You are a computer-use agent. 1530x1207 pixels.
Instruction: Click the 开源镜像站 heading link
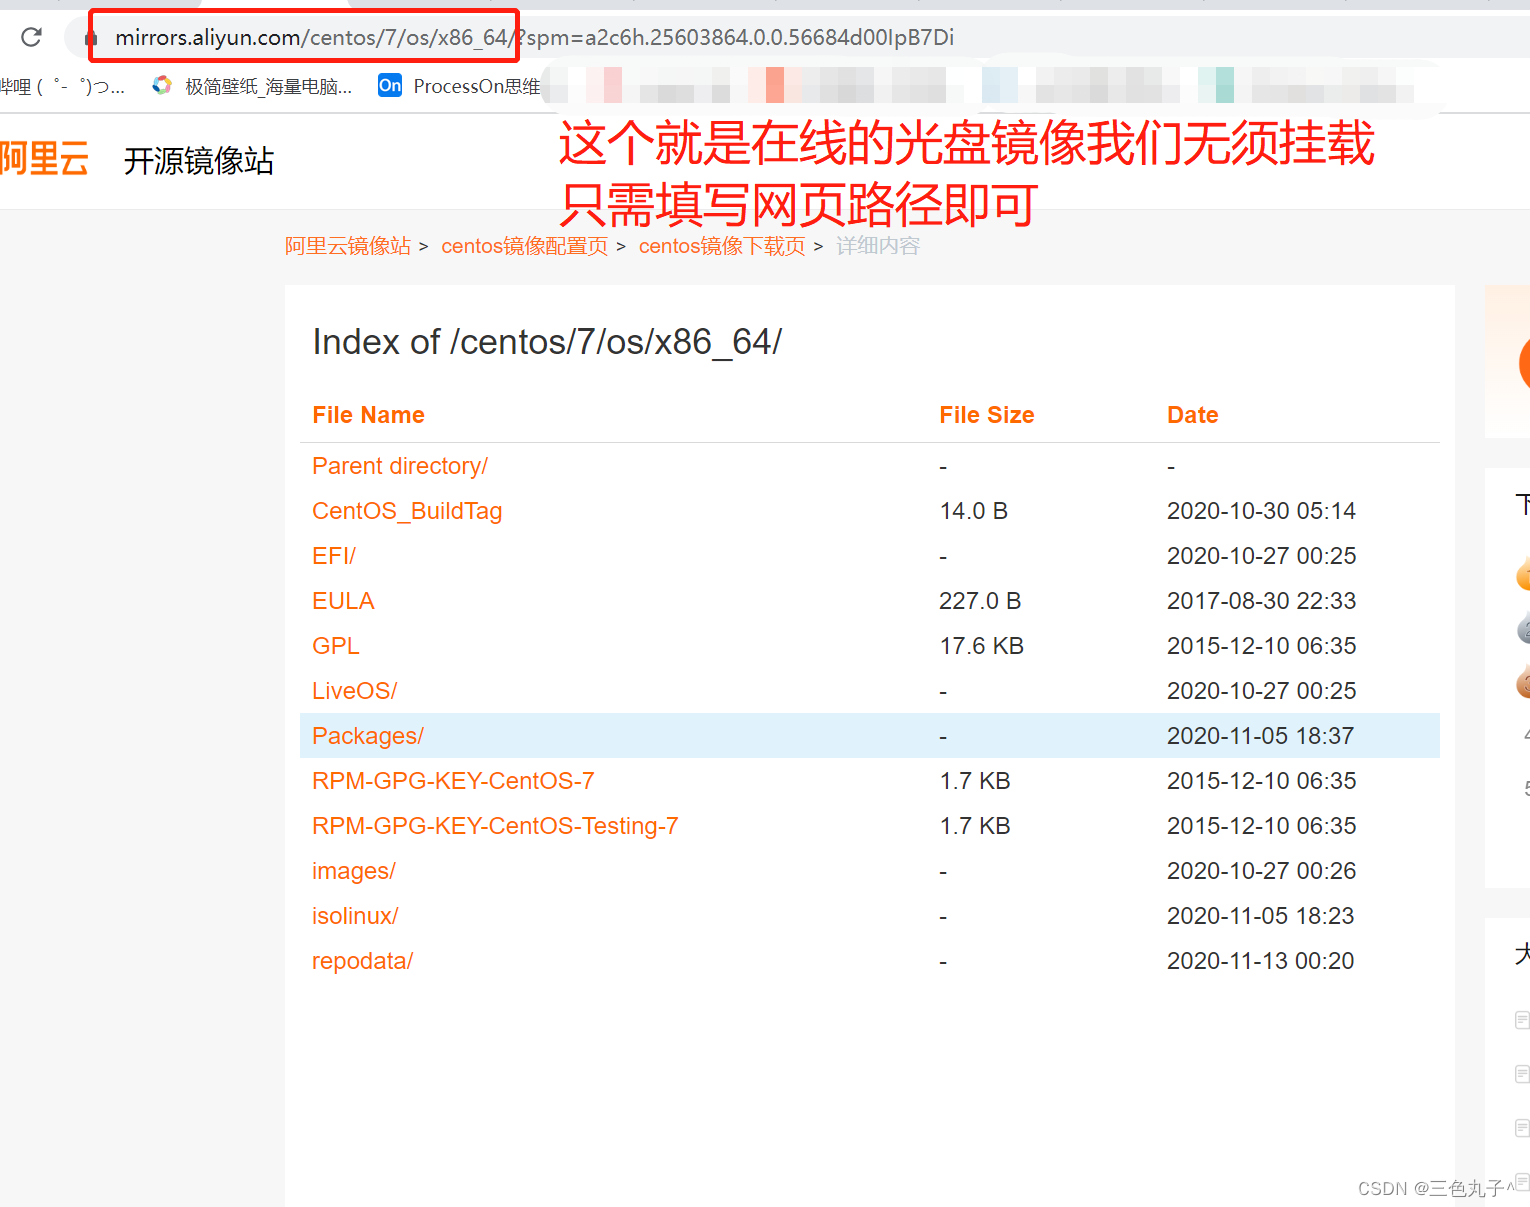pos(199,161)
